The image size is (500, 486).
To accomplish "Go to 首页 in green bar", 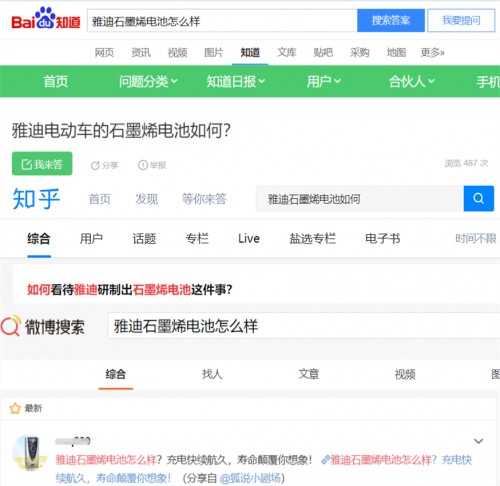I will [x=56, y=81].
